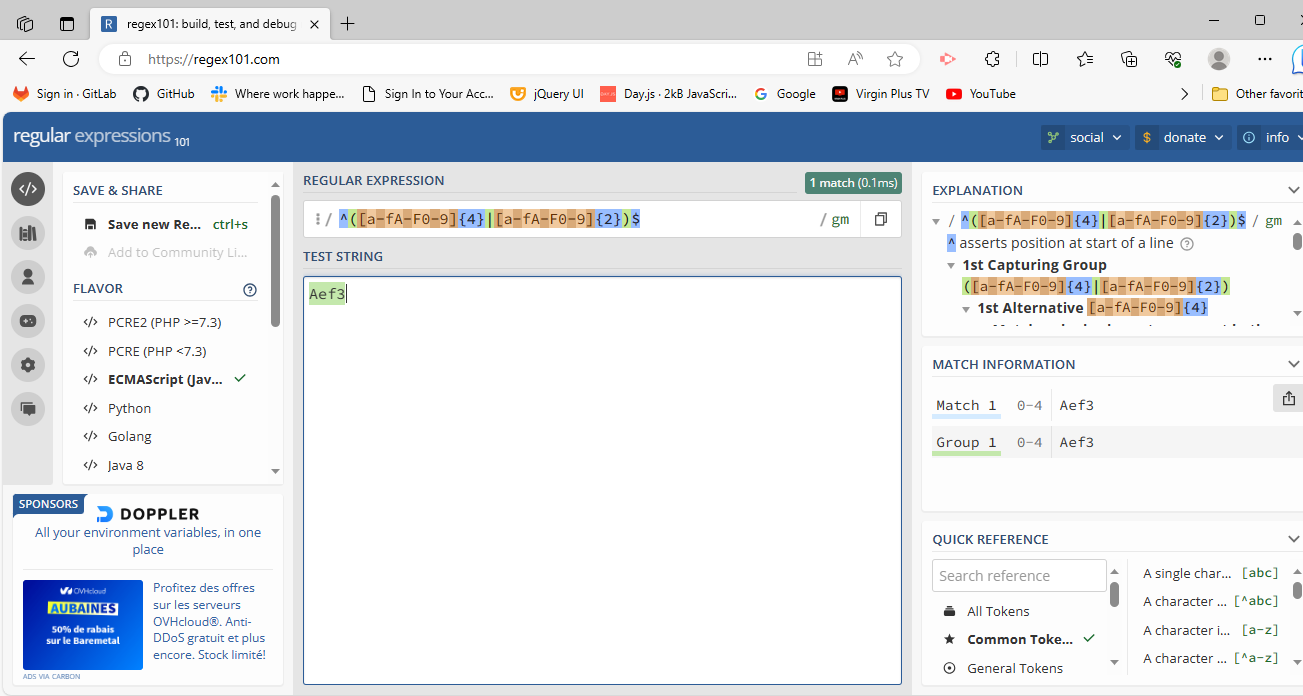1303x696 pixels.
Task: Open the social dropdown menu
Action: [1085, 138]
